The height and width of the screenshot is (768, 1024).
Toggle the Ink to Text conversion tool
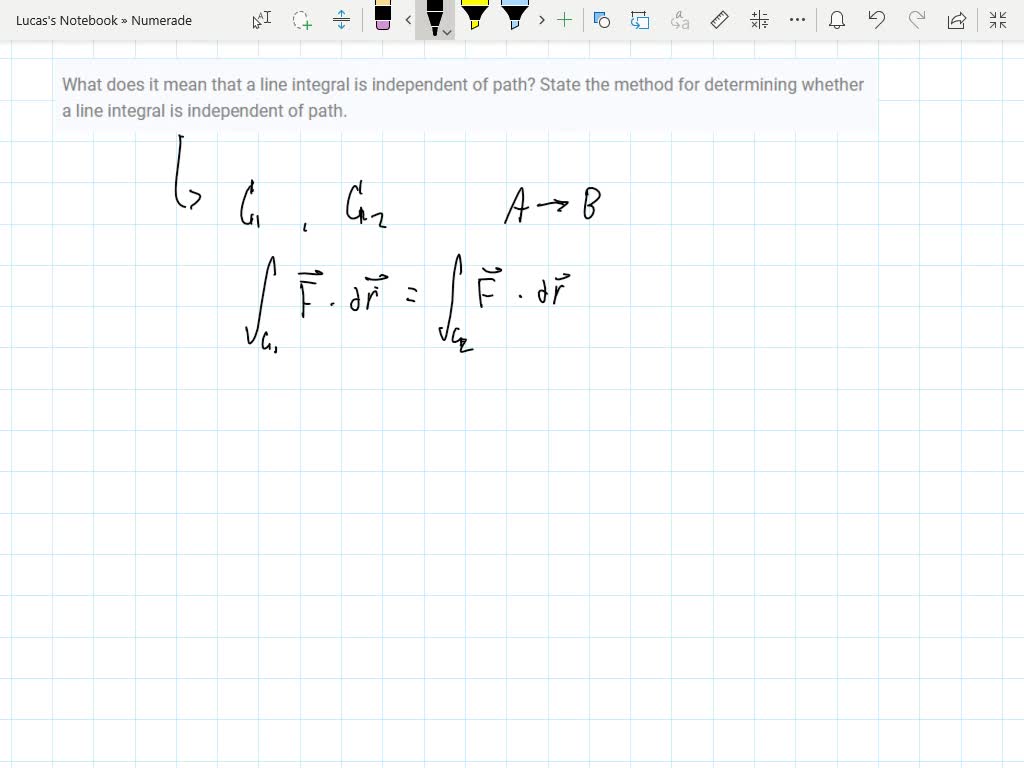click(680, 20)
